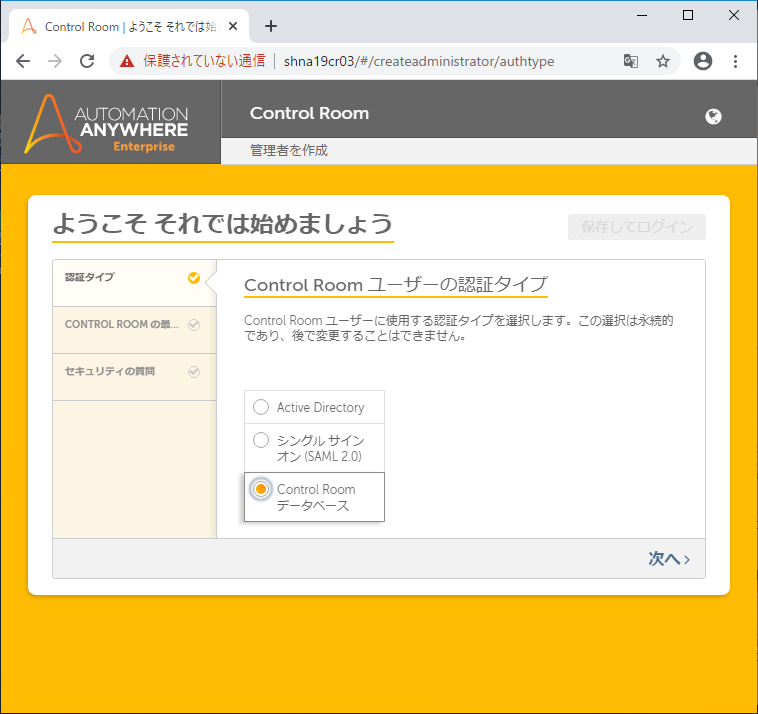Click the Automation Anywhere Enterprise logo
This screenshot has height=714, width=758.
[106, 124]
